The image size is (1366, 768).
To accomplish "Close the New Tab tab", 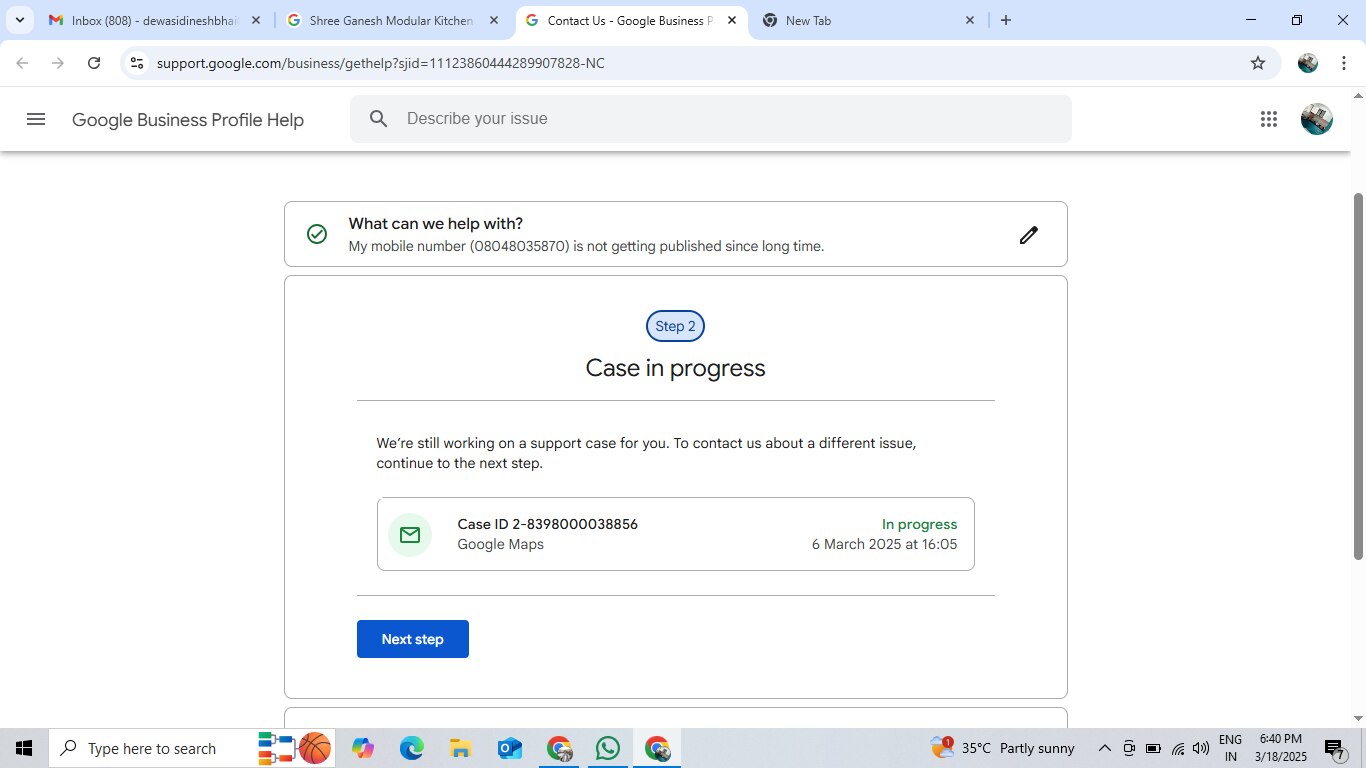I will point(969,20).
